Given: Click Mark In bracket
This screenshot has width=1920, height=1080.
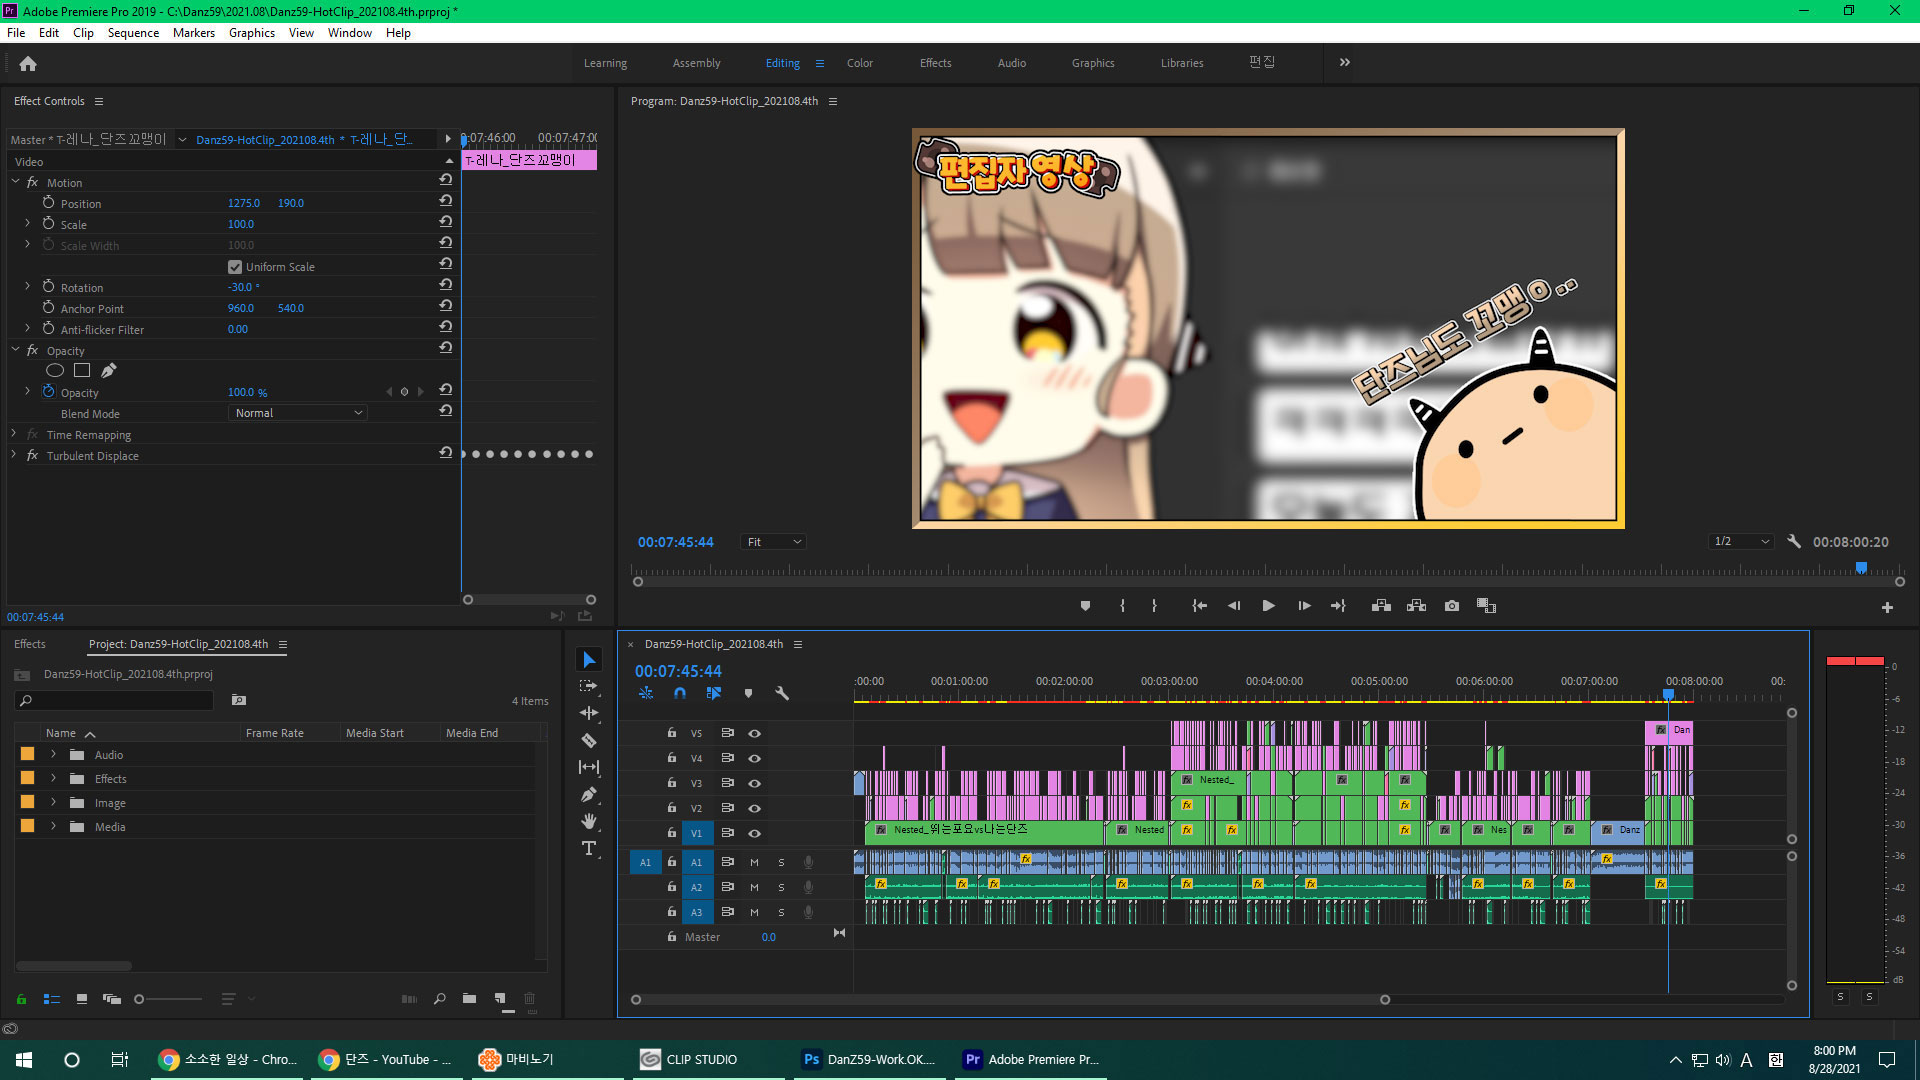Looking at the screenshot, I should pyautogui.click(x=1122, y=606).
